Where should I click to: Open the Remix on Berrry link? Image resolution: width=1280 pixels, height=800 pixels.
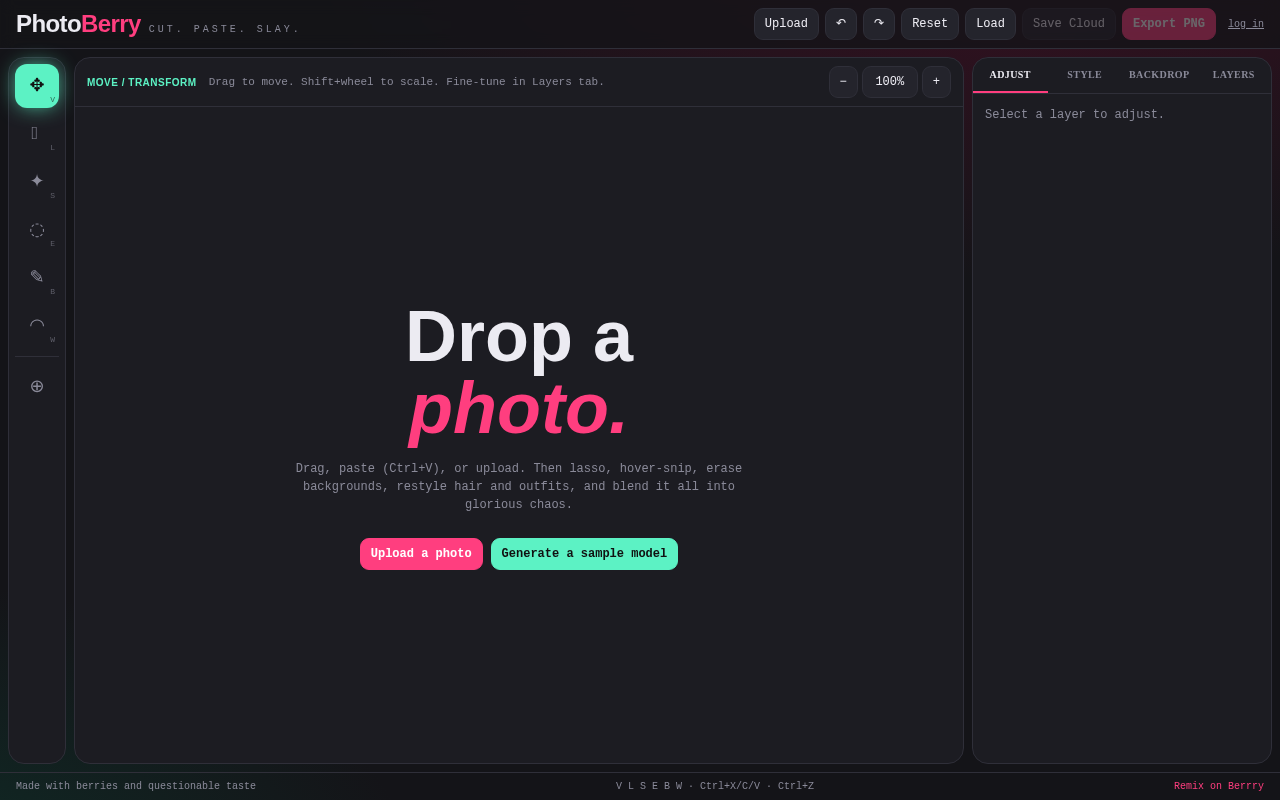(x=1219, y=787)
